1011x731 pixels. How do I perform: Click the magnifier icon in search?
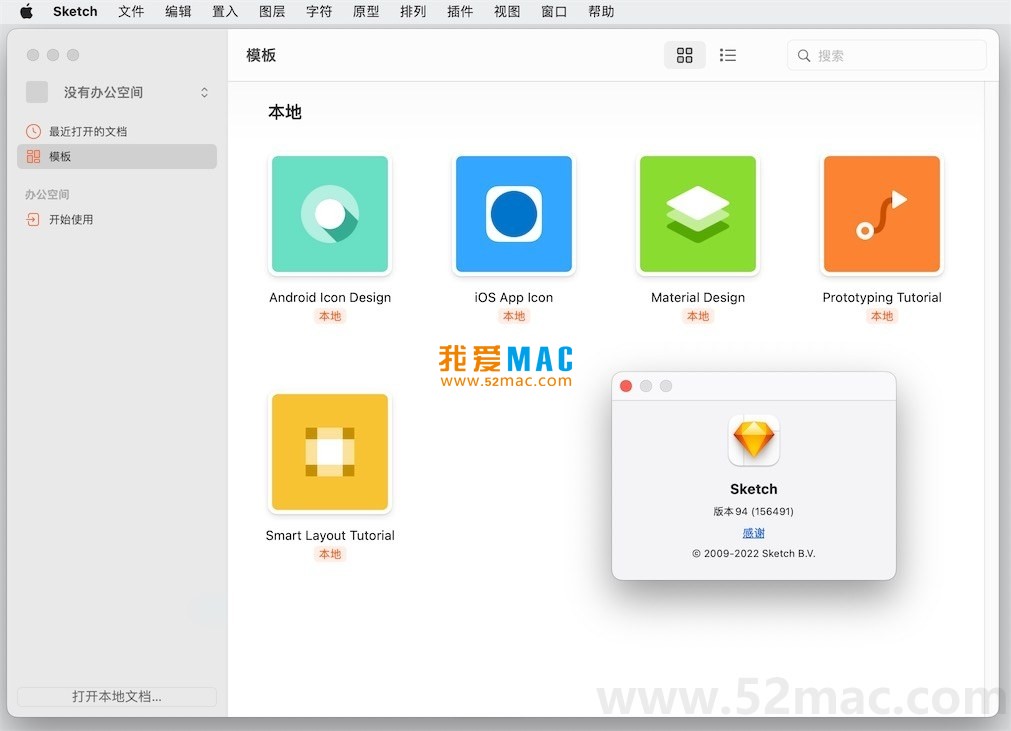click(804, 56)
